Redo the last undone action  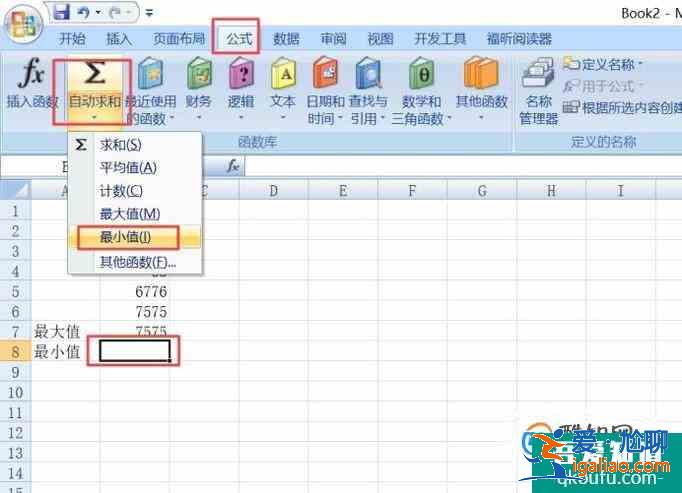tap(115, 13)
